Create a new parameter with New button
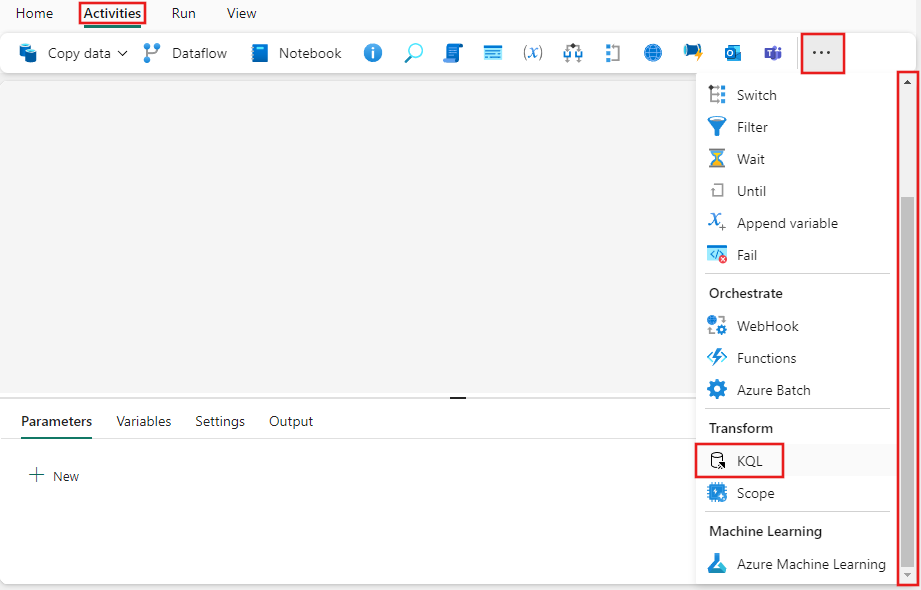921x590 pixels. pos(54,476)
